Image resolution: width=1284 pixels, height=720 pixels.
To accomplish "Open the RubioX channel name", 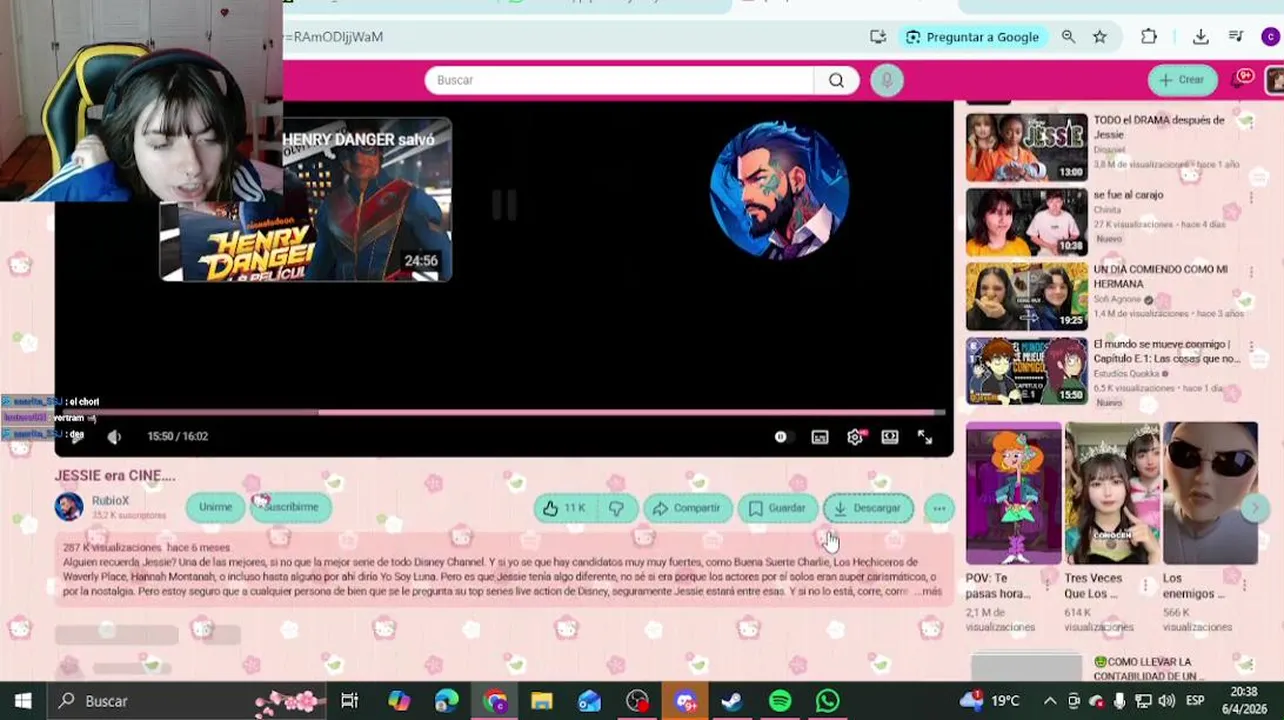I will [x=110, y=500].
